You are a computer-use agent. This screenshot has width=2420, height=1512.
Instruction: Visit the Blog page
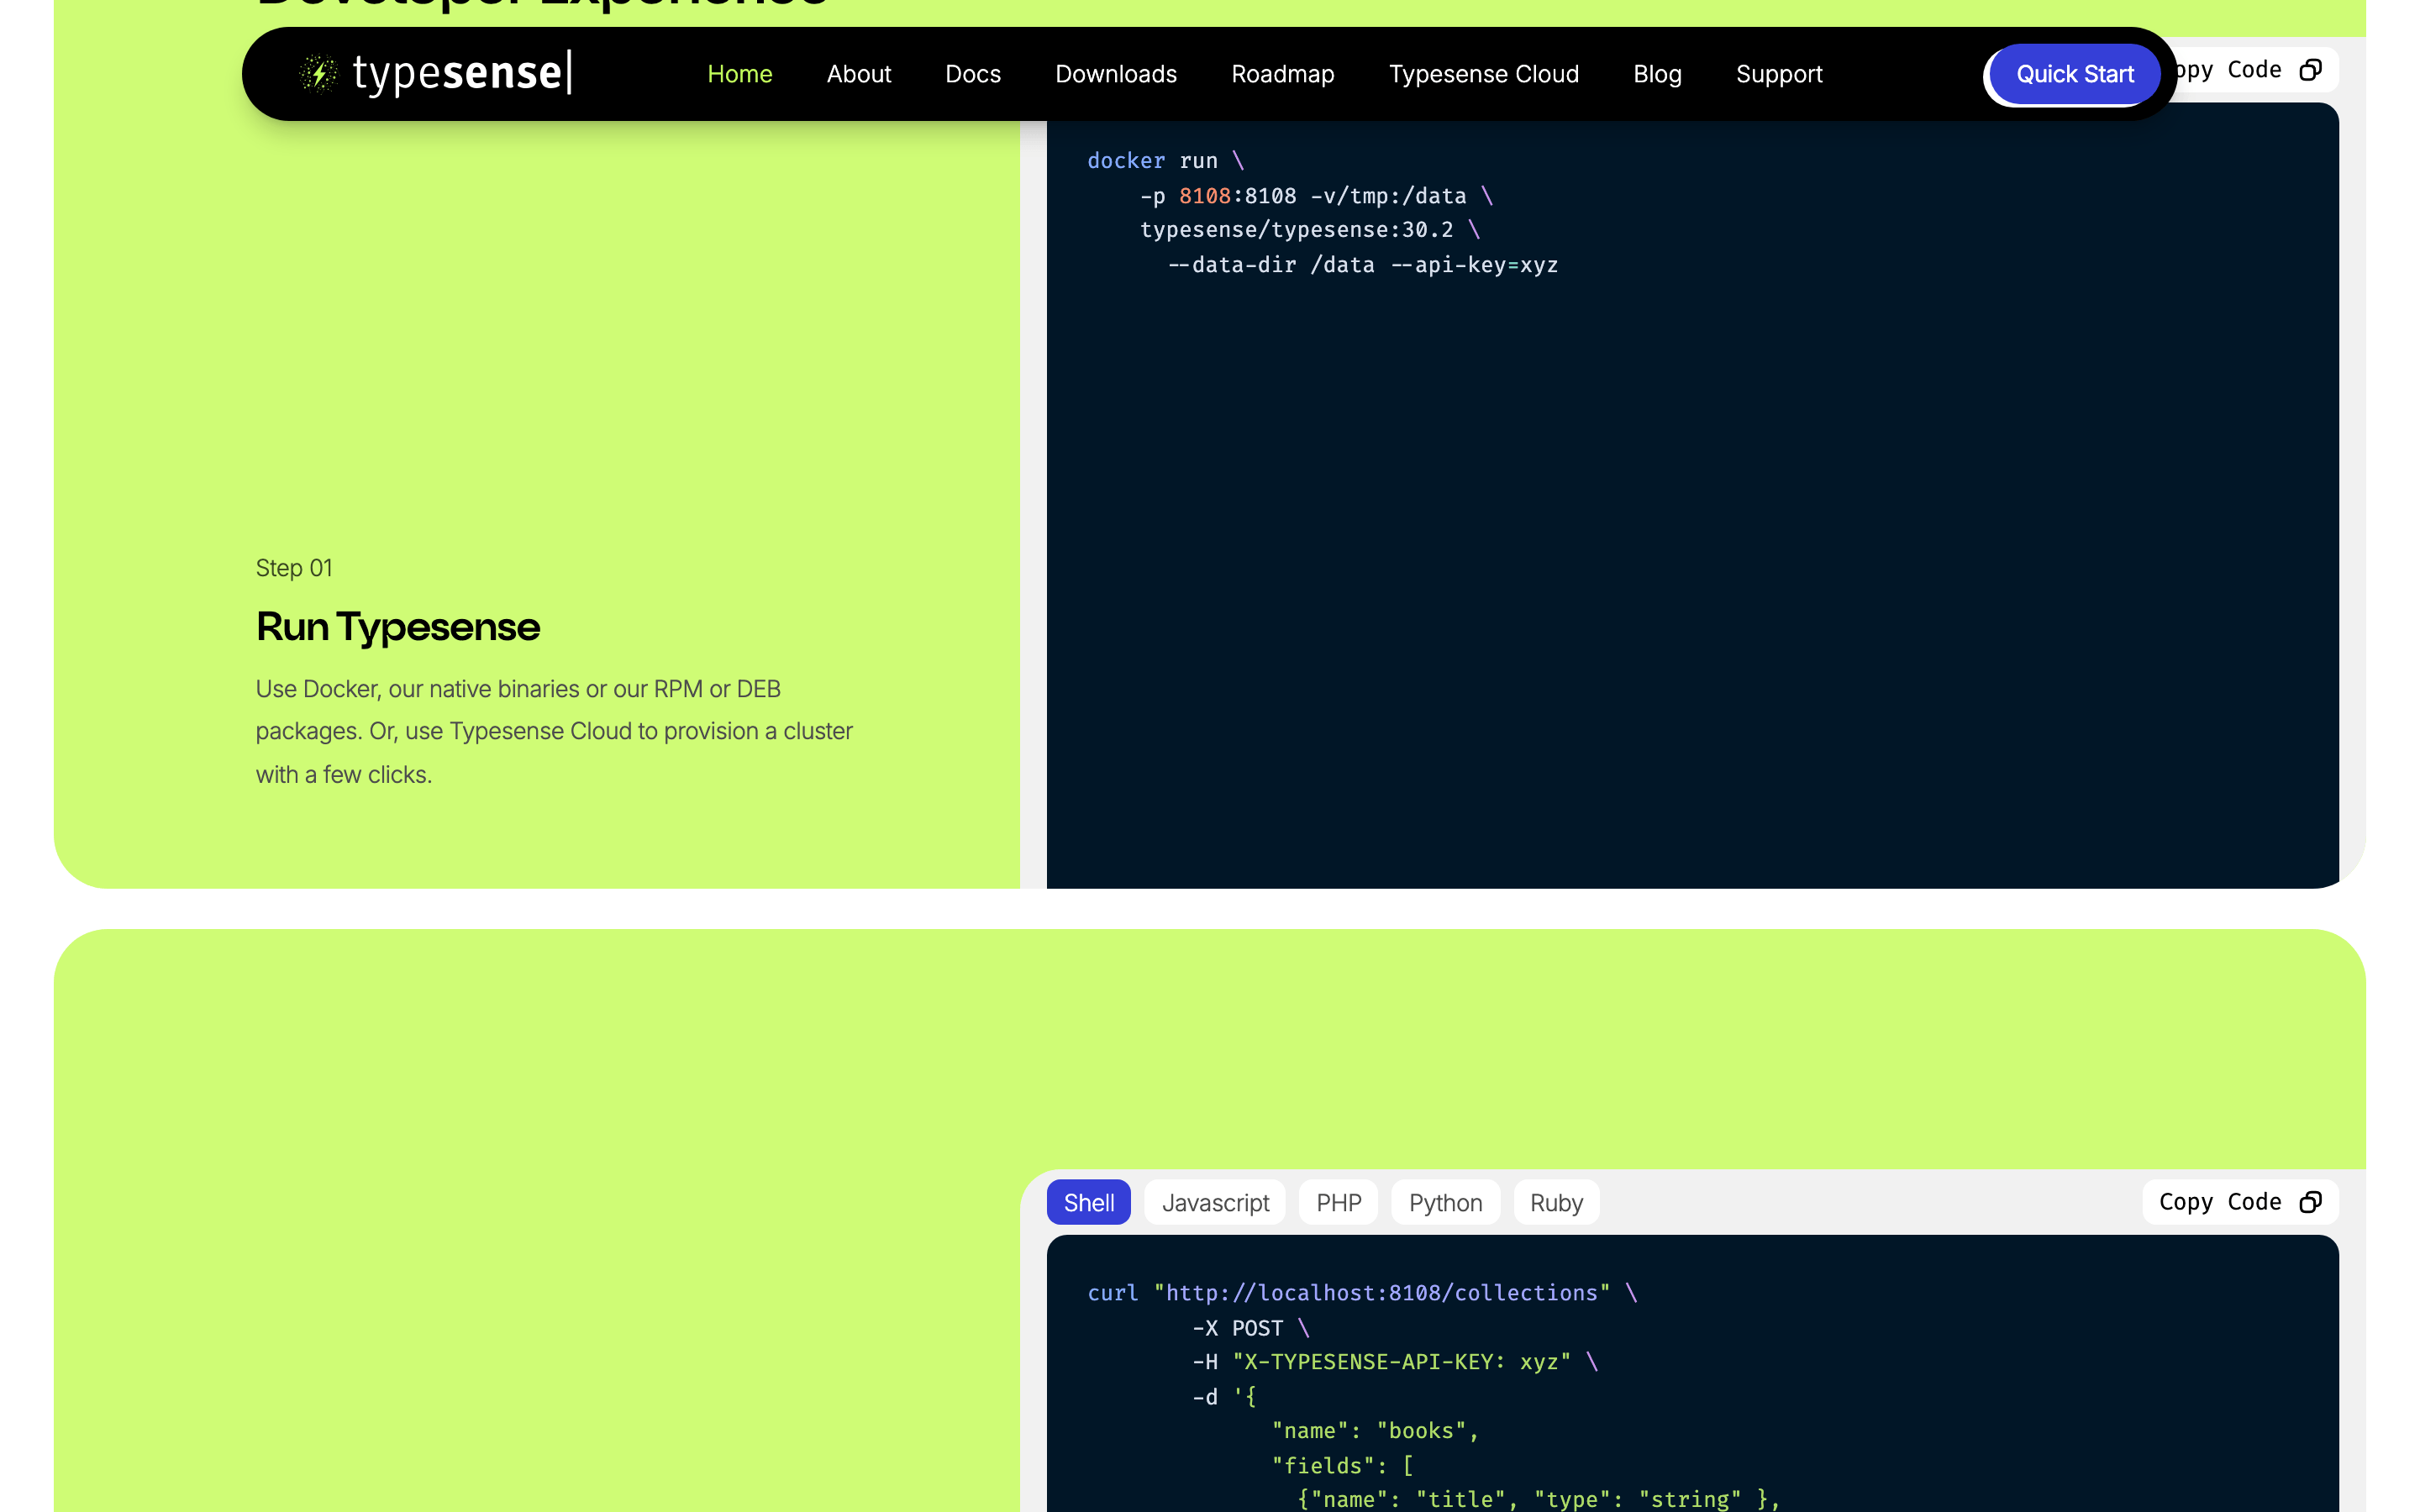click(x=1657, y=74)
